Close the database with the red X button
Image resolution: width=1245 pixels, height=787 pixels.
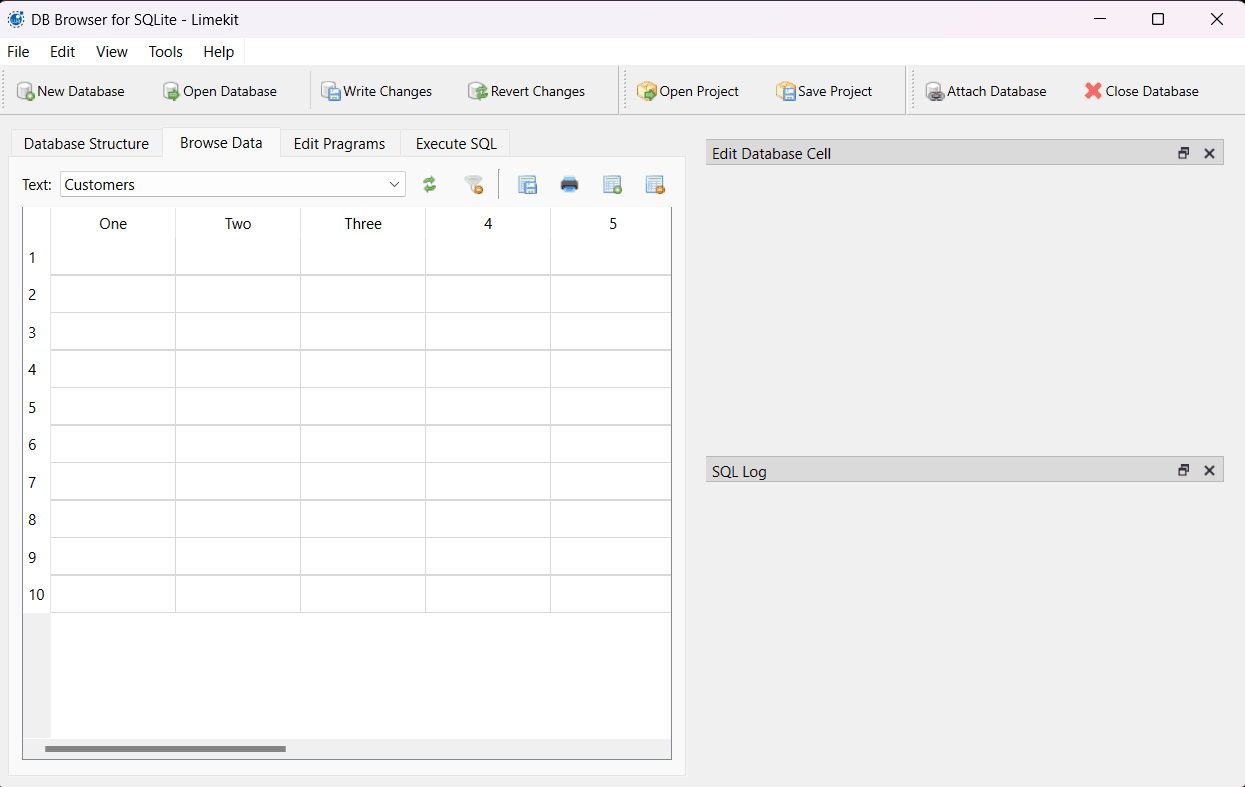click(1142, 91)
